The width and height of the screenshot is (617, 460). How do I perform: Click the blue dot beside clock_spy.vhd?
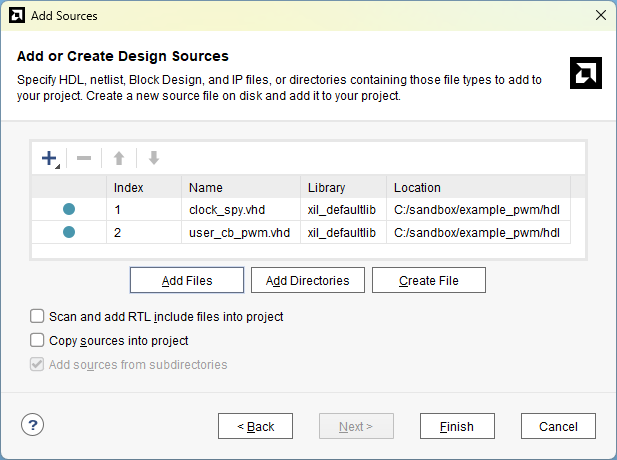(69, 210)
